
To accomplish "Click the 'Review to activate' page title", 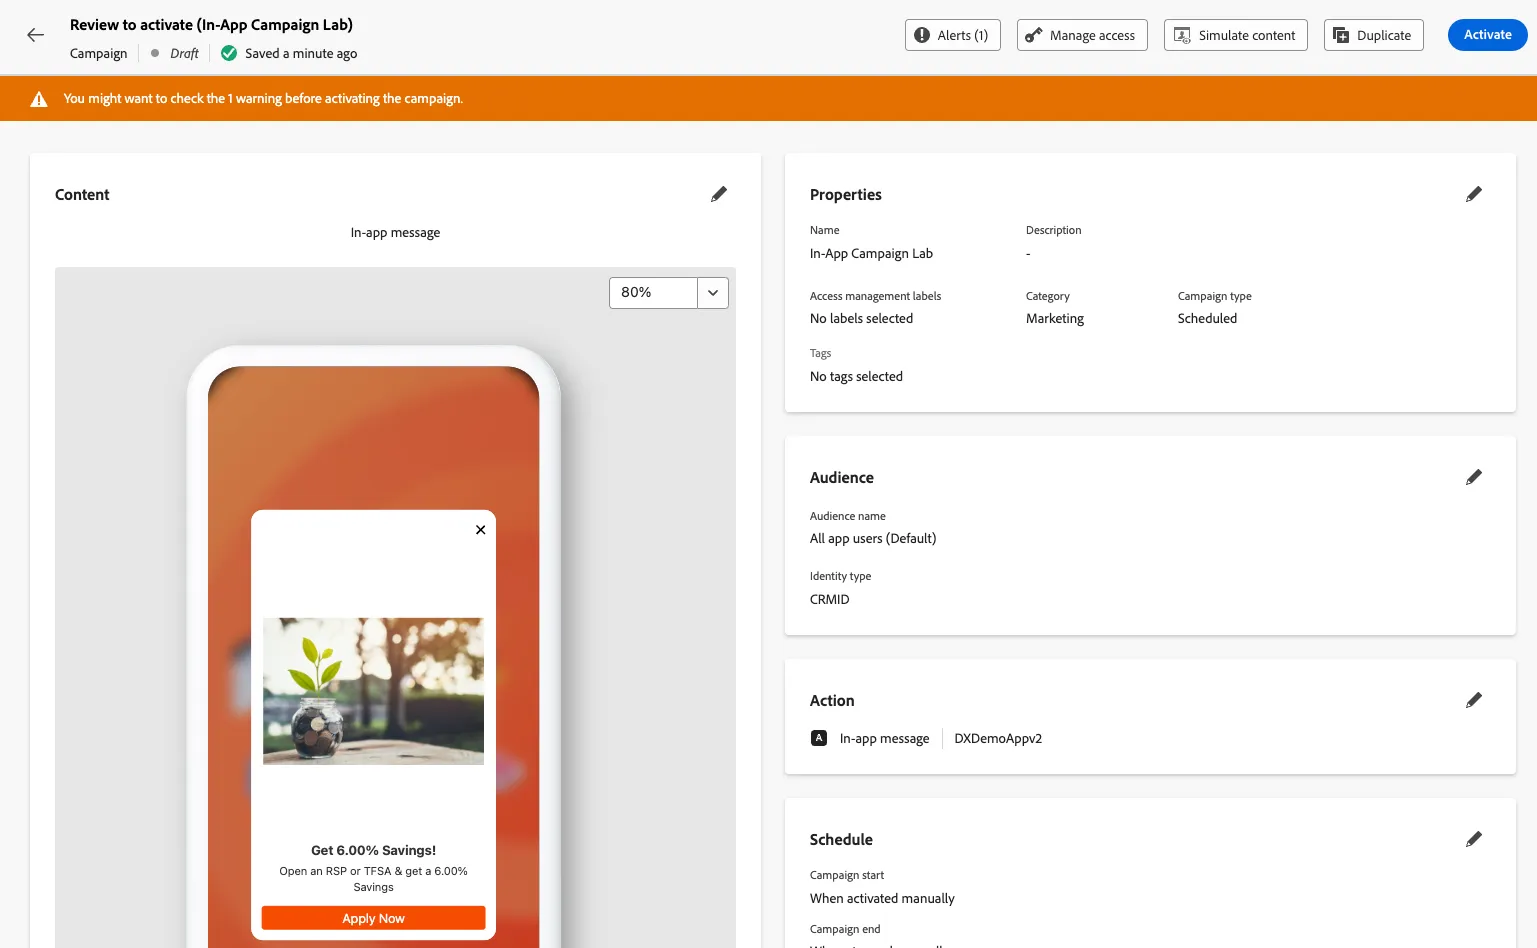I will click(x=211, y=25).
